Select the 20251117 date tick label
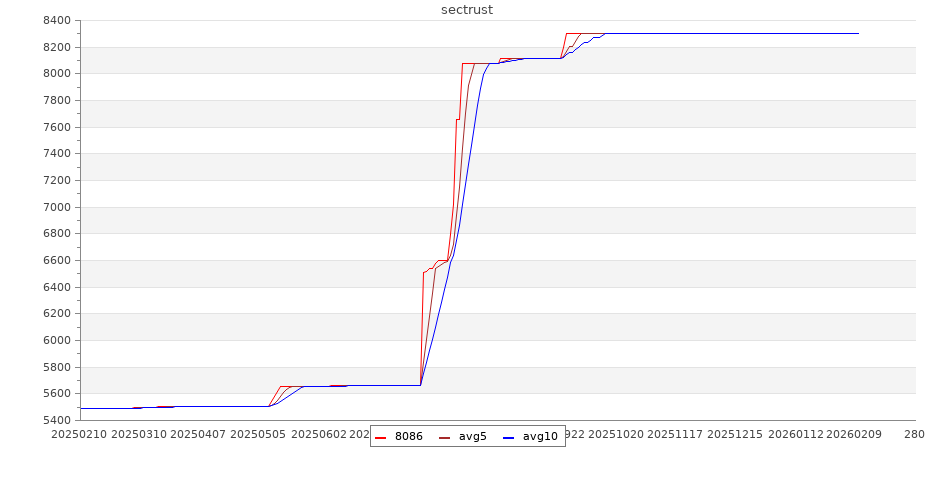Viewport: 935px width, 500px height. point(676,434)
